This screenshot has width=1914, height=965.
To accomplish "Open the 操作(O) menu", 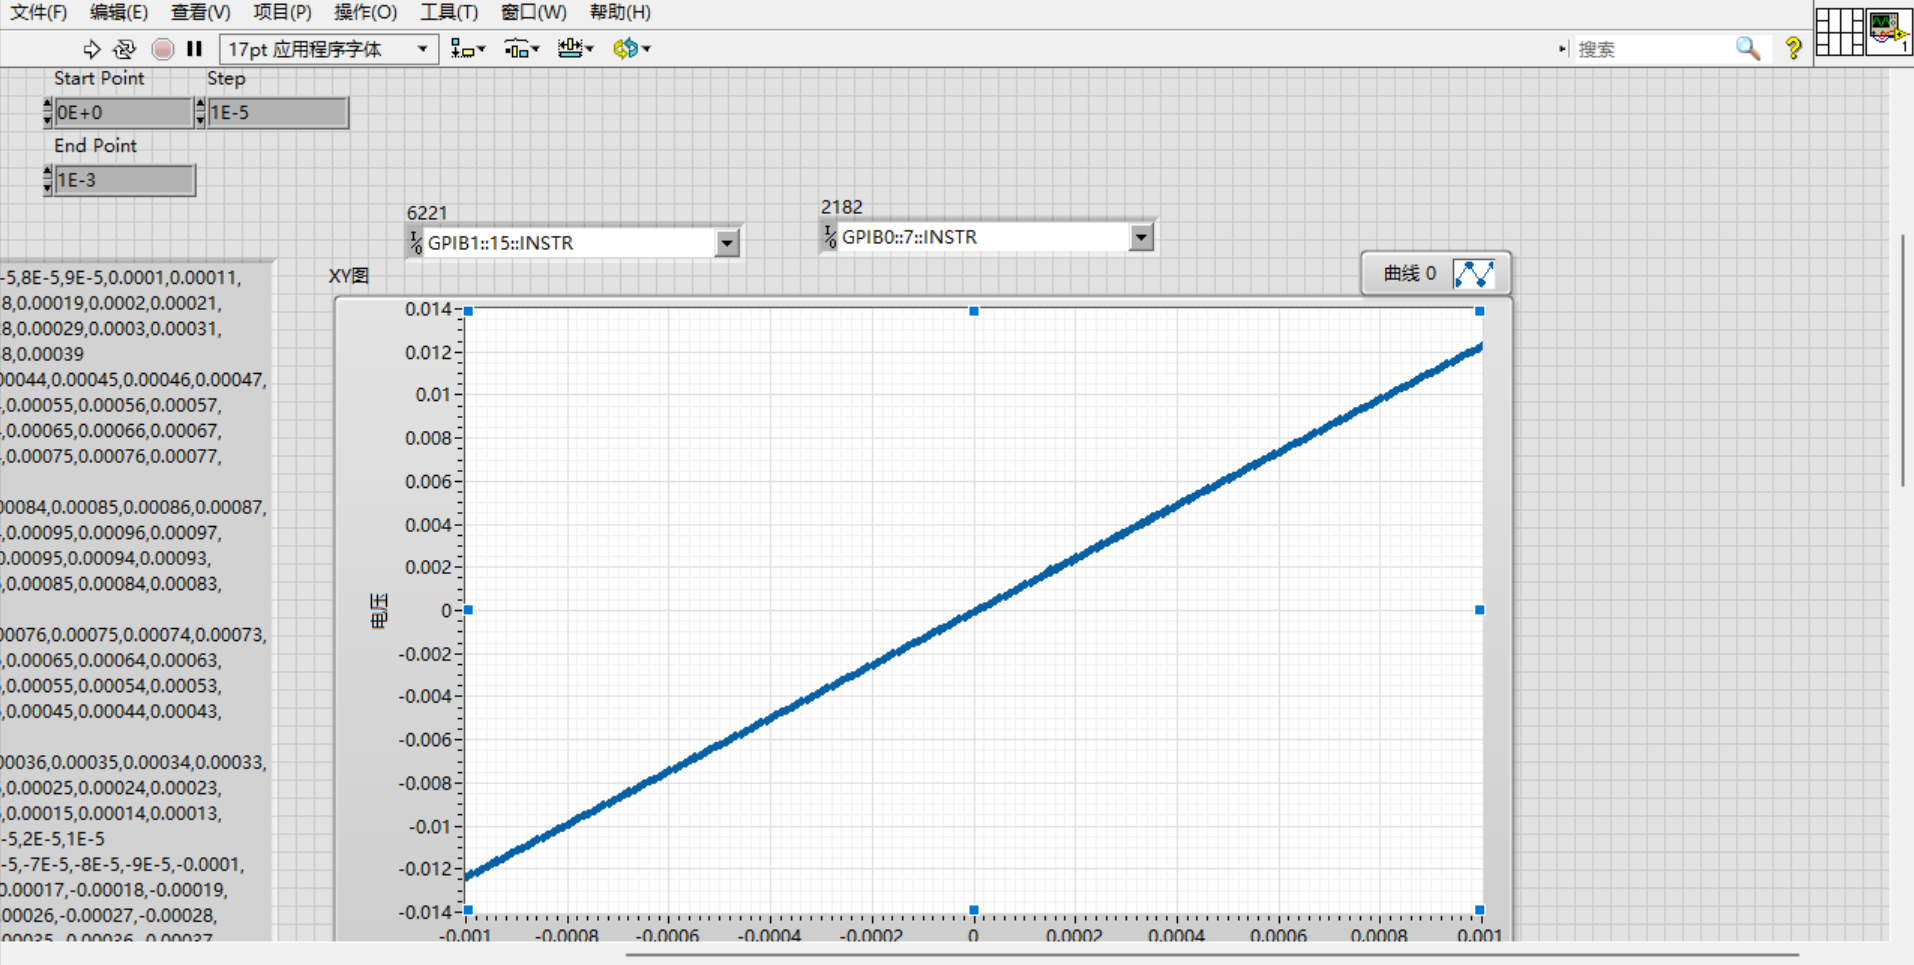I will point(366,12).
